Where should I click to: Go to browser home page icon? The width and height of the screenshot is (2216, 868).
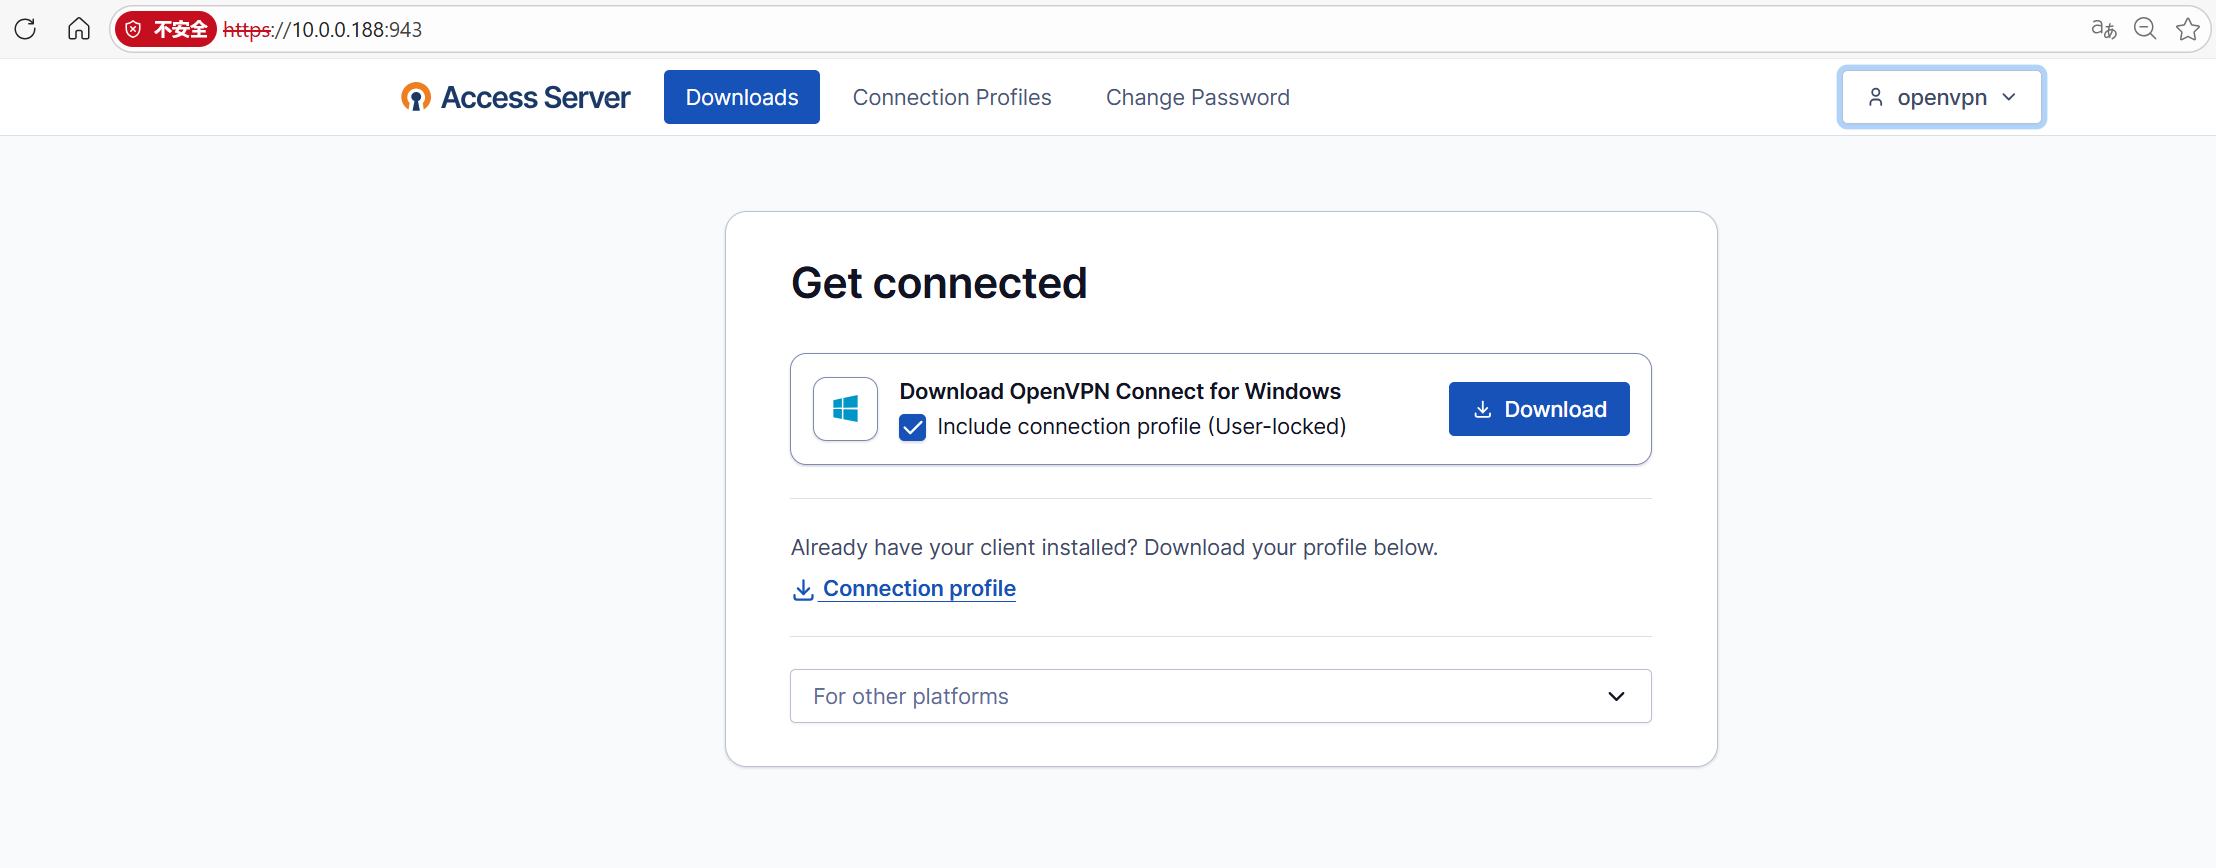[x=79, y=29]
